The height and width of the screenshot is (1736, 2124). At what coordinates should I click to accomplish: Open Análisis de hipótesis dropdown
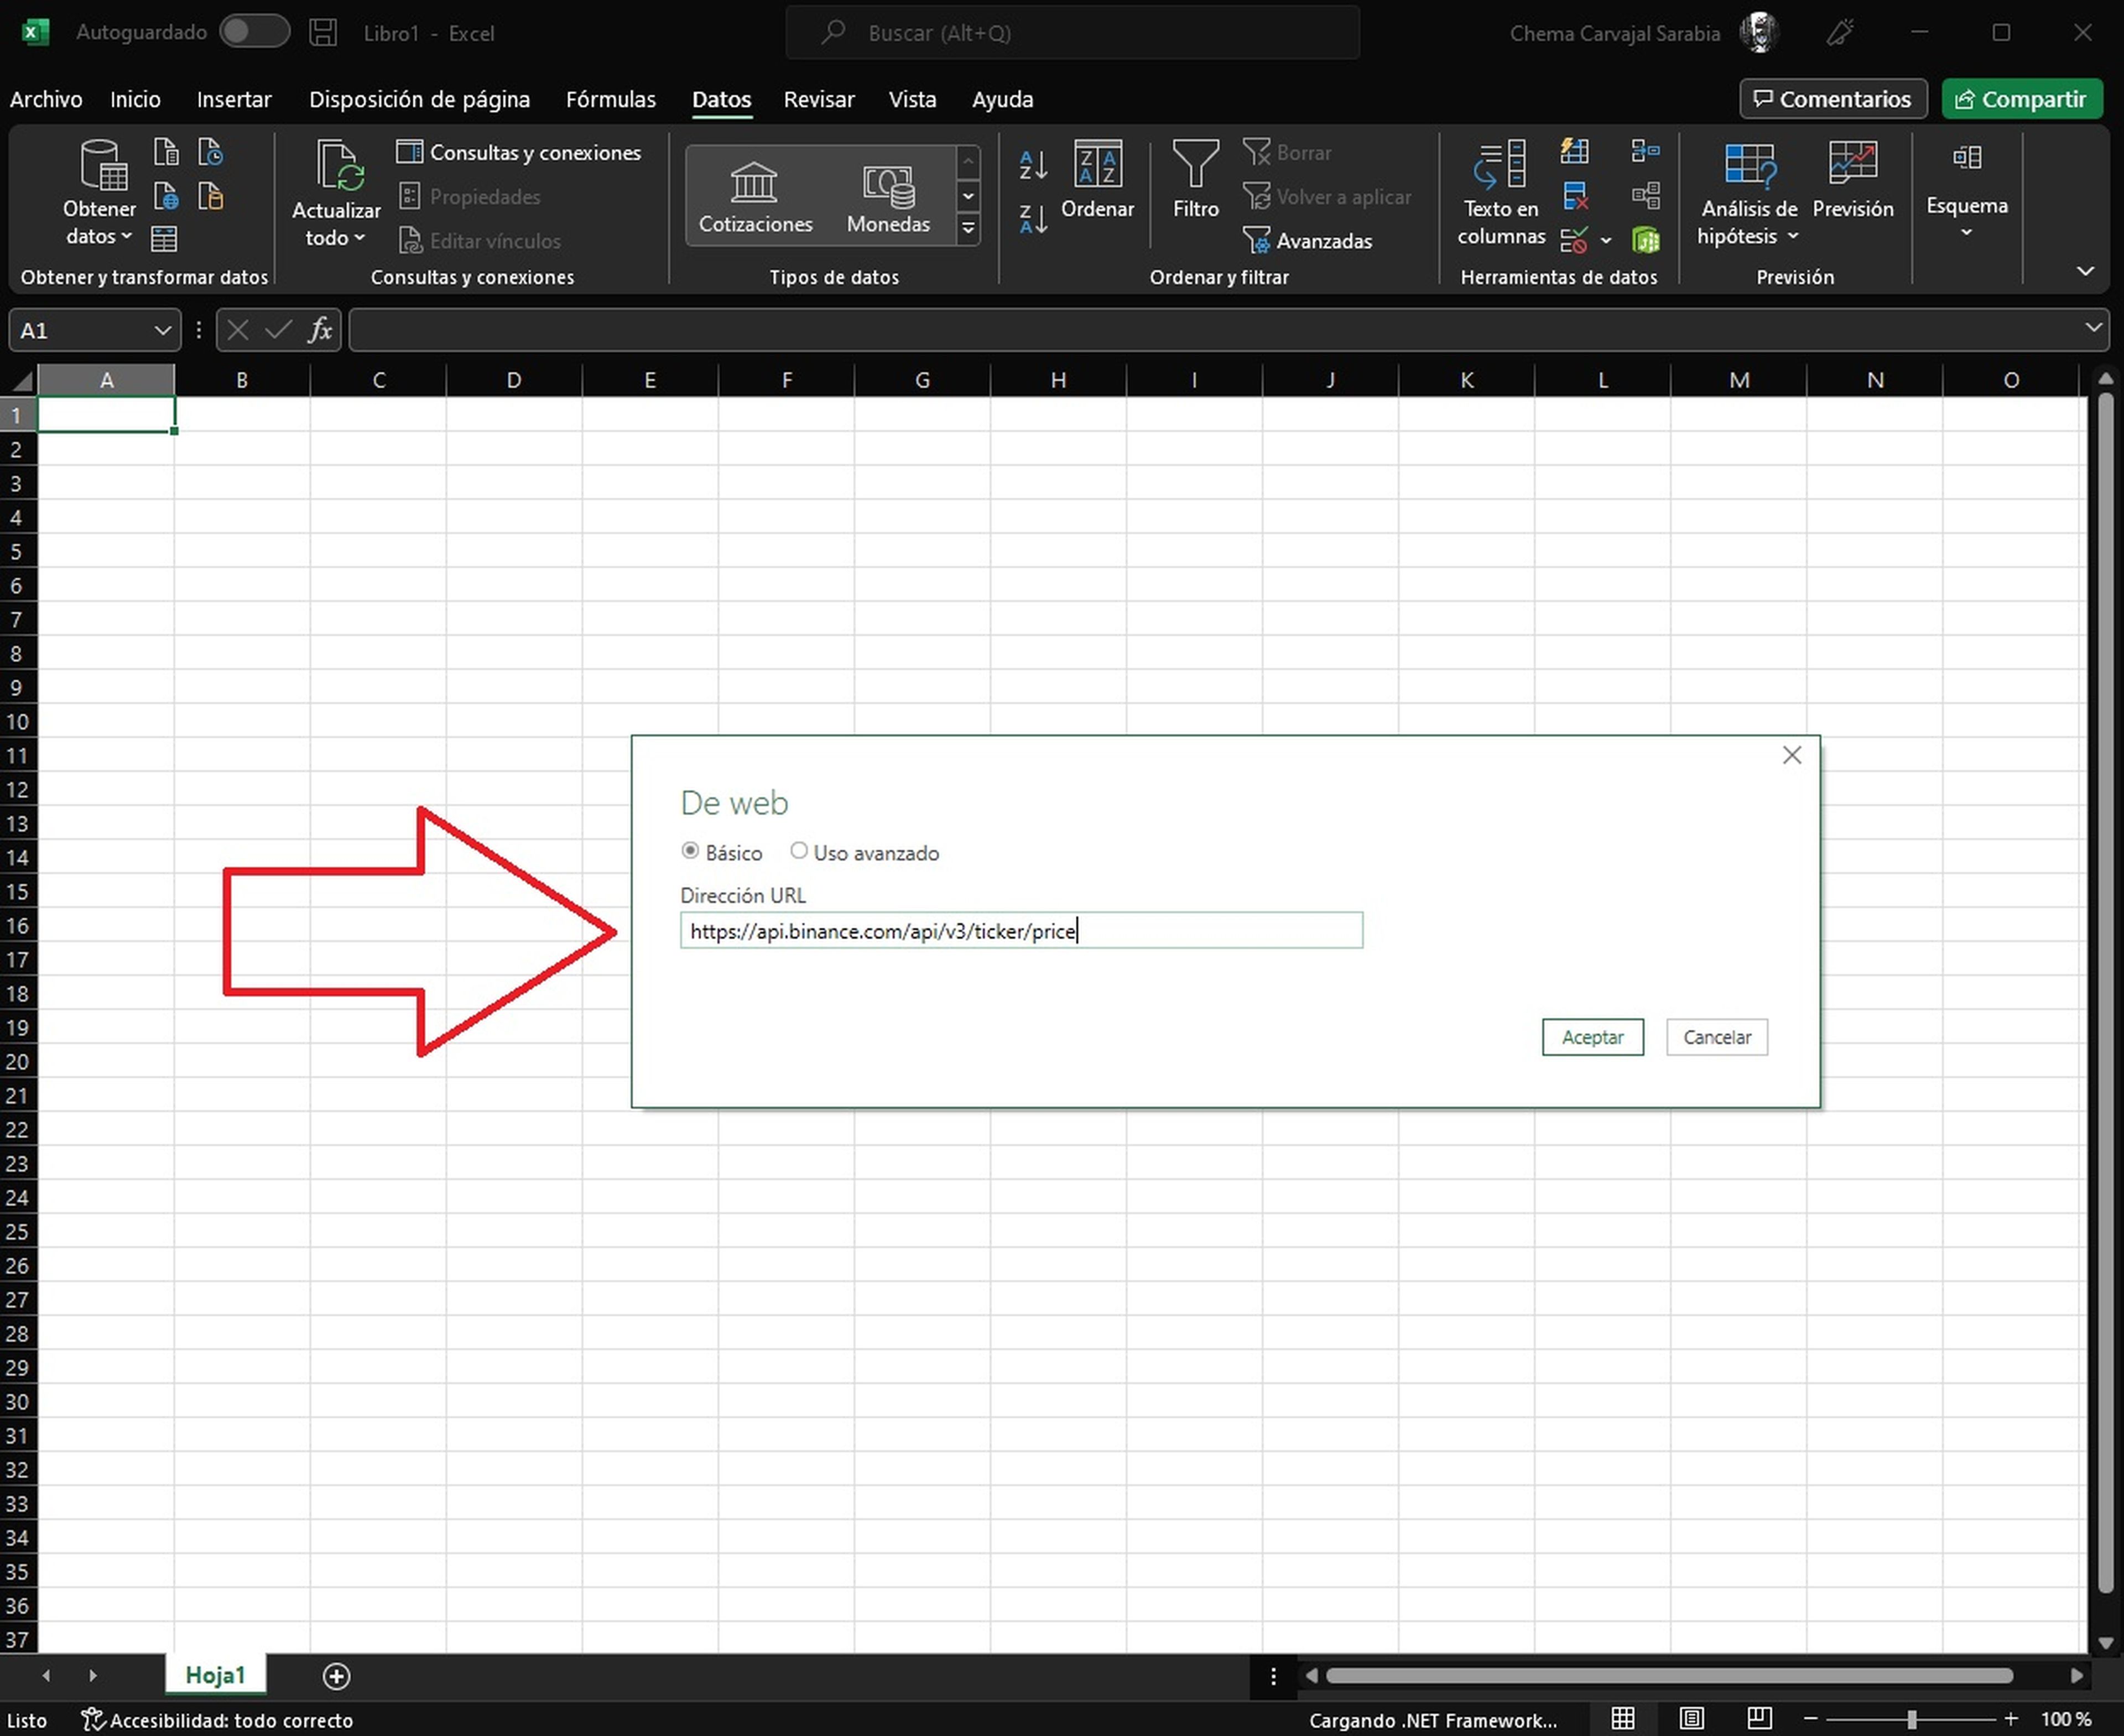tap(1748, 194)
